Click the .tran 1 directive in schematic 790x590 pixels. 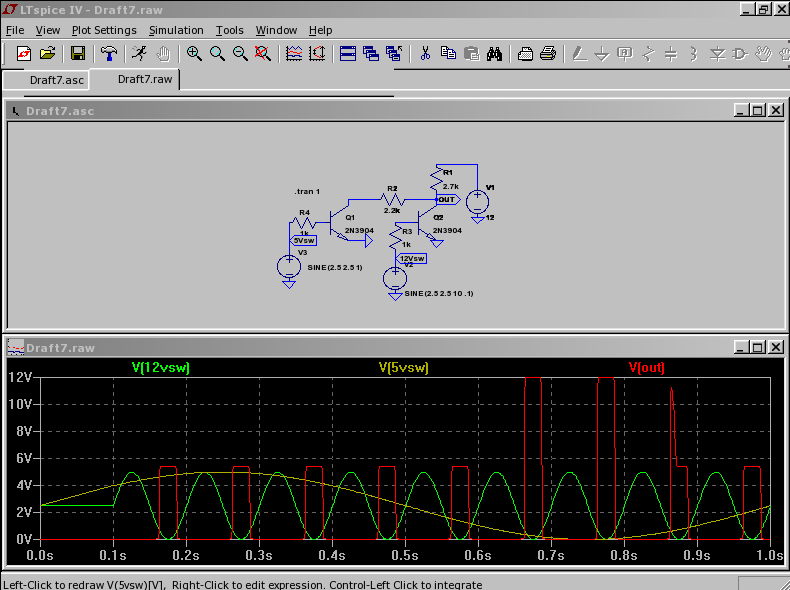(x=307, y=191)
